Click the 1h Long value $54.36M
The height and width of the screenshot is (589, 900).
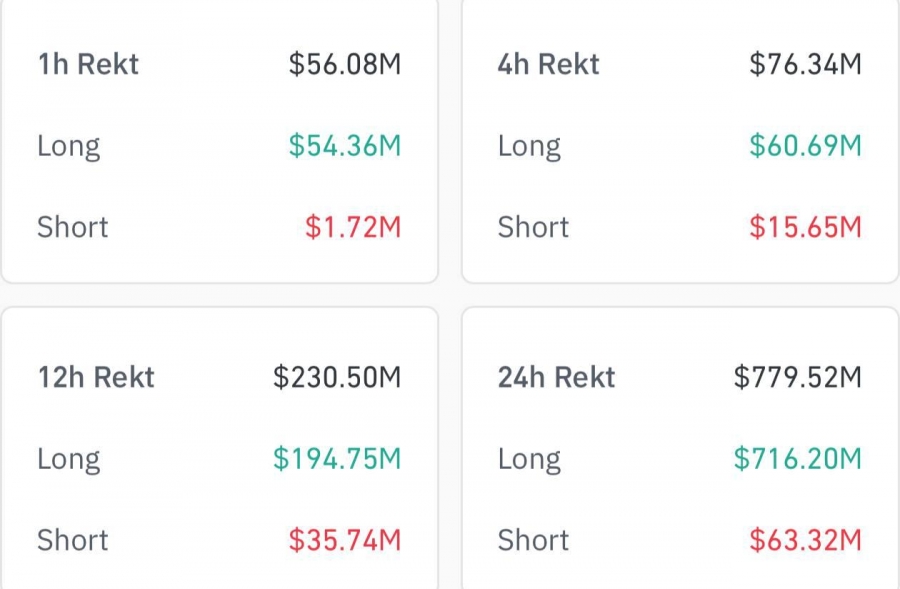tap(344, 146)
